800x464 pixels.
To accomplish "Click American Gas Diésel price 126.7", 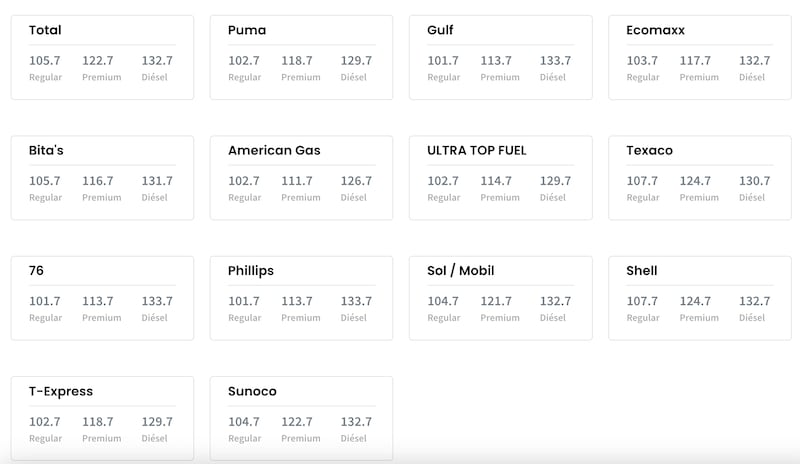I will 356,181.
